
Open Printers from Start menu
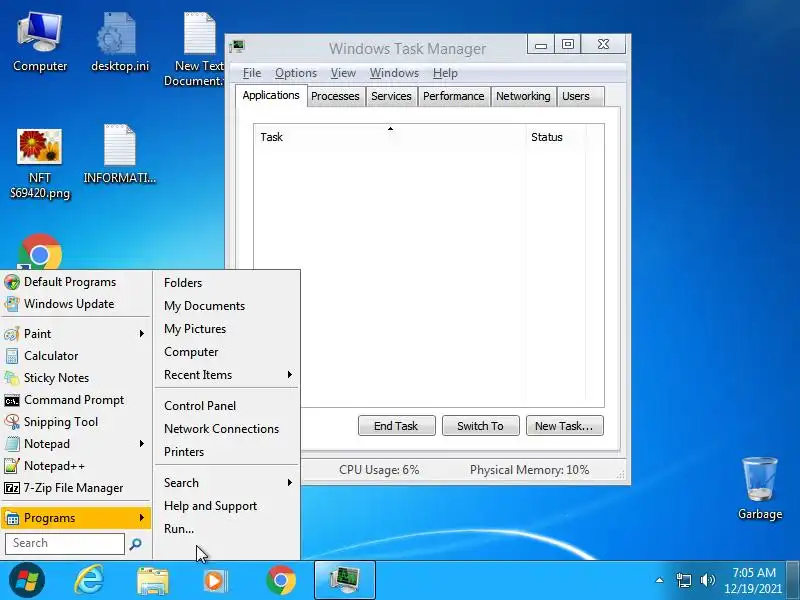pyautogui.click(x=227, y=452)
